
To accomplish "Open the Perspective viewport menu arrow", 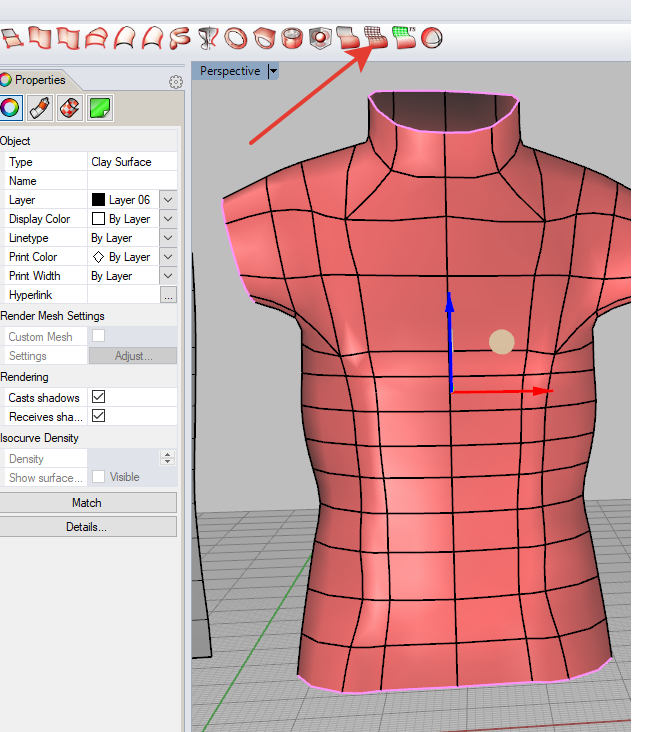I will pos(273,71).
